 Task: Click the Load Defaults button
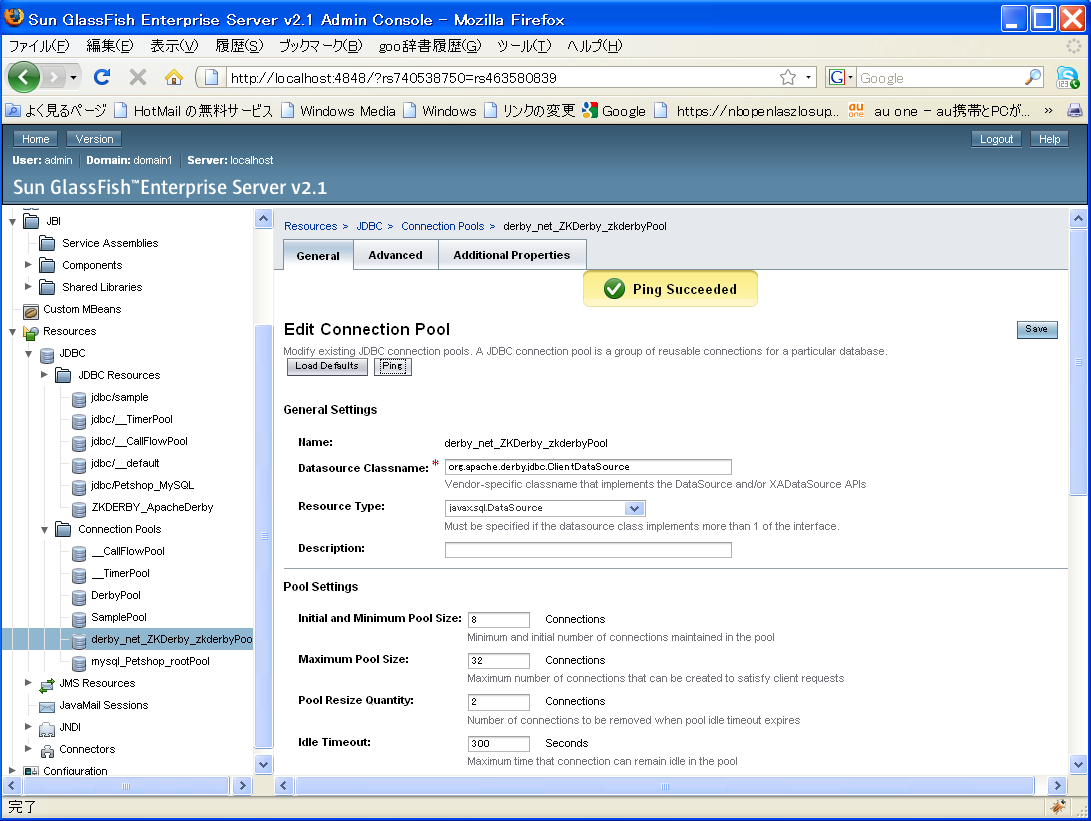point(327,366)
